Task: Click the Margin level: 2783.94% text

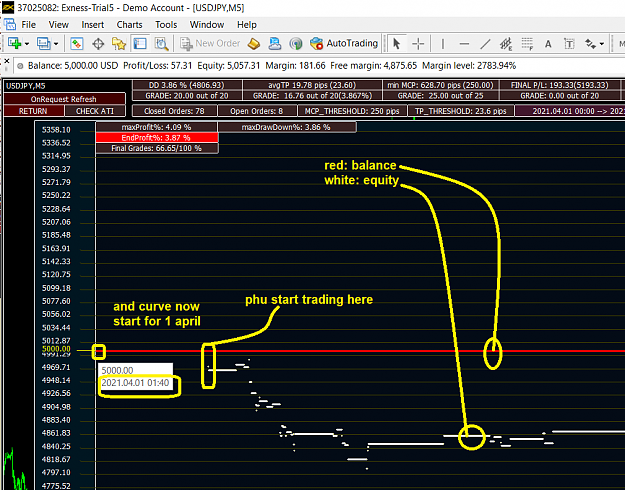Action: [x=469, y=66]
